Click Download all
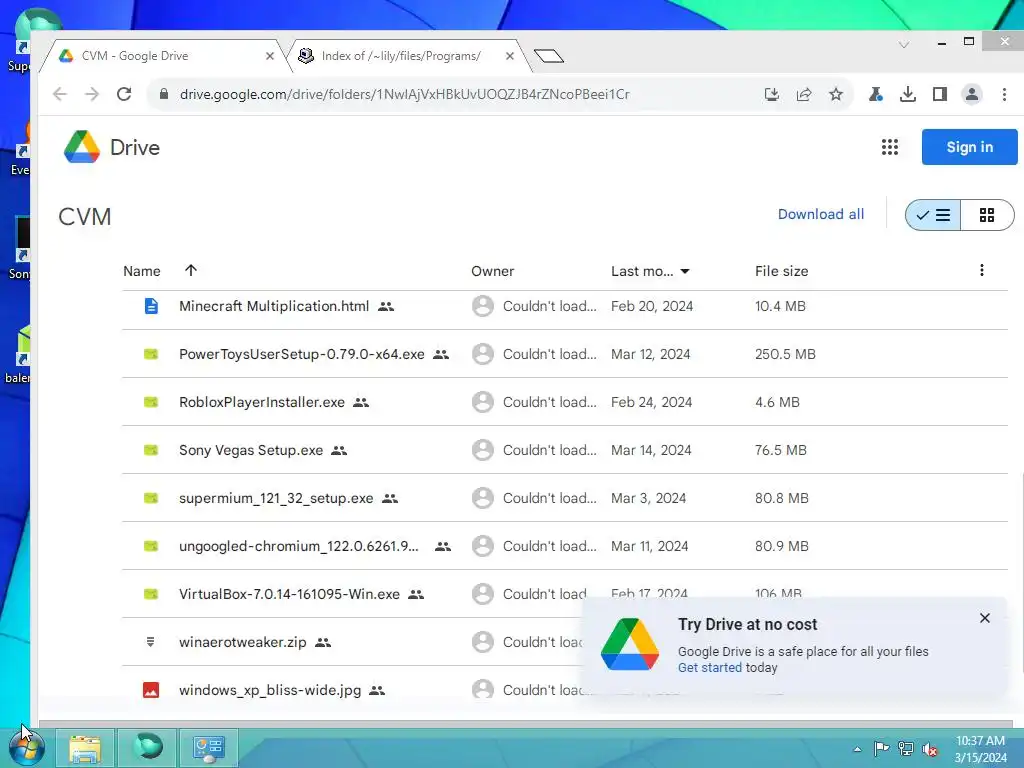Viewport: 1024px width, 768px height. click(x=820, y=214)
